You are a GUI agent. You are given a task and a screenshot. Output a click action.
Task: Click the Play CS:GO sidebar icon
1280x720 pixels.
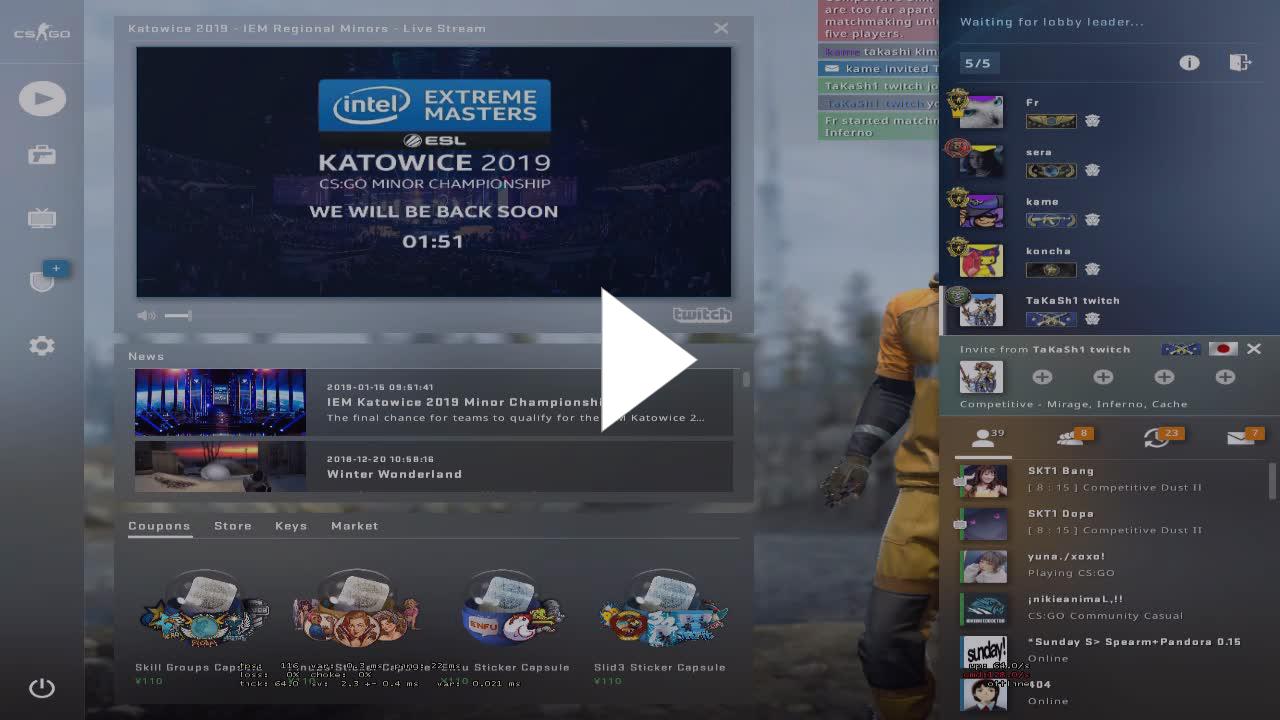point(42,98)
